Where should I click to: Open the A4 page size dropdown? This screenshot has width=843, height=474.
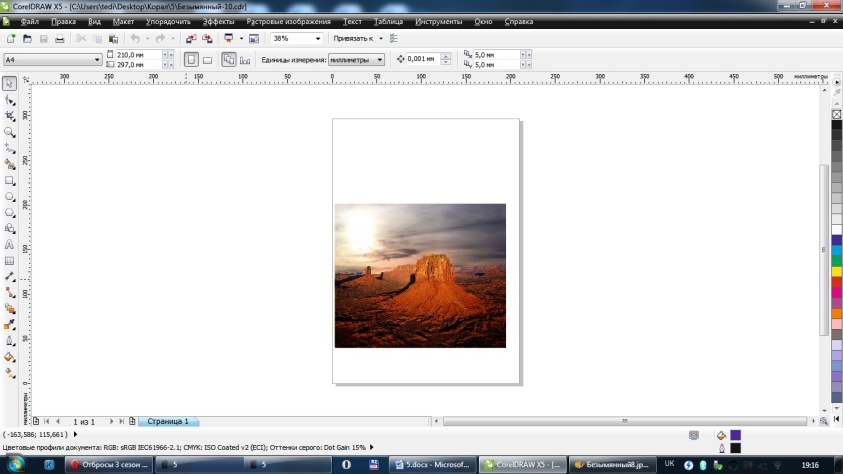tap(97, 60)
